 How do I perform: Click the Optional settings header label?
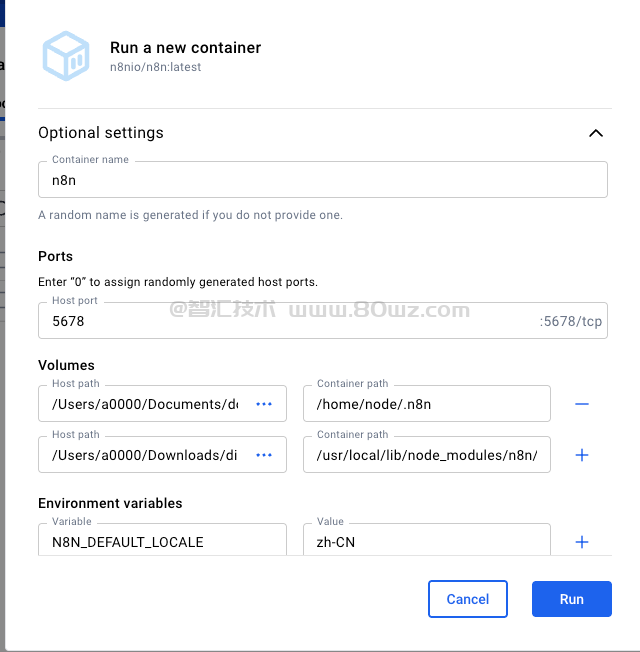tap(101, 133)
